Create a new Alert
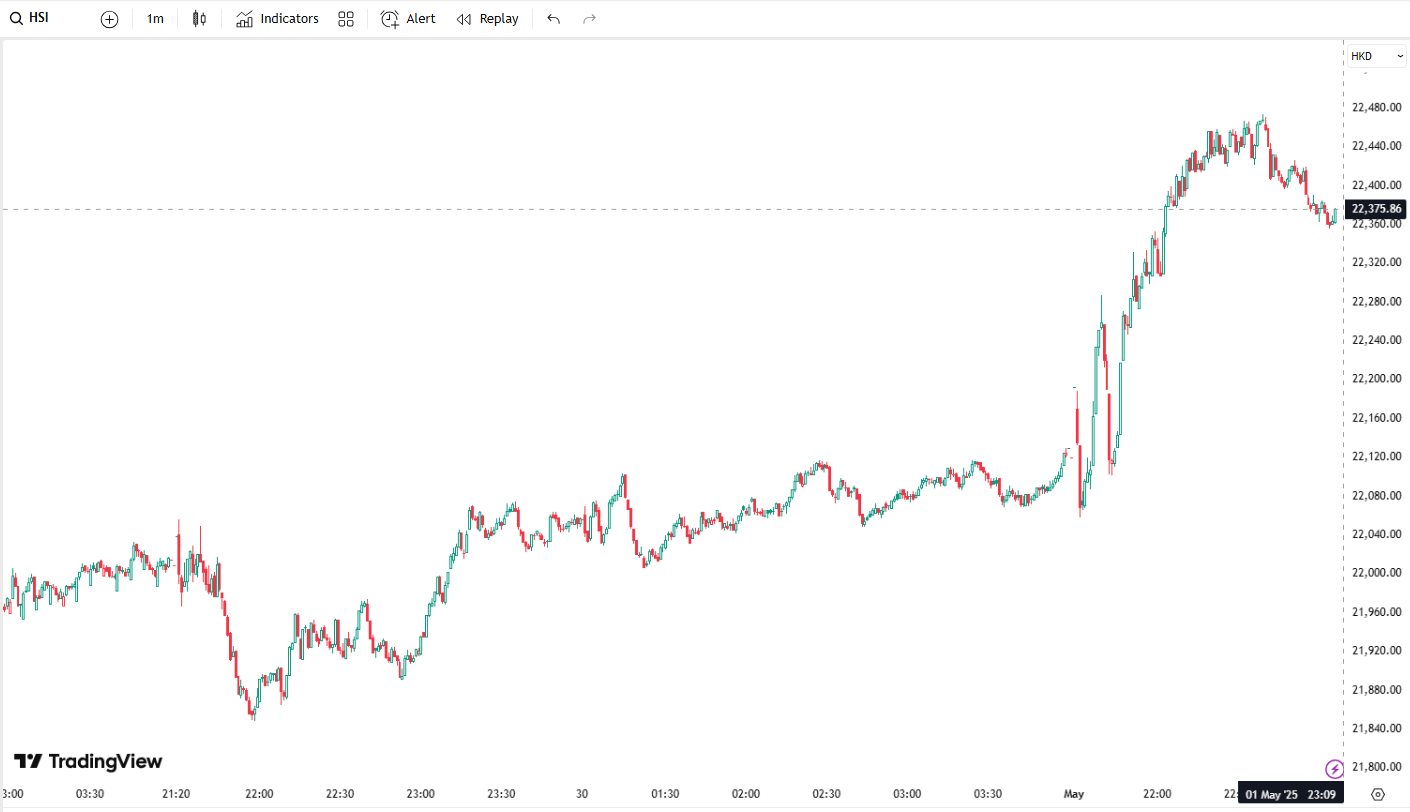The image size is (1410, 812). pyautogui.click(x=408, y=19)
